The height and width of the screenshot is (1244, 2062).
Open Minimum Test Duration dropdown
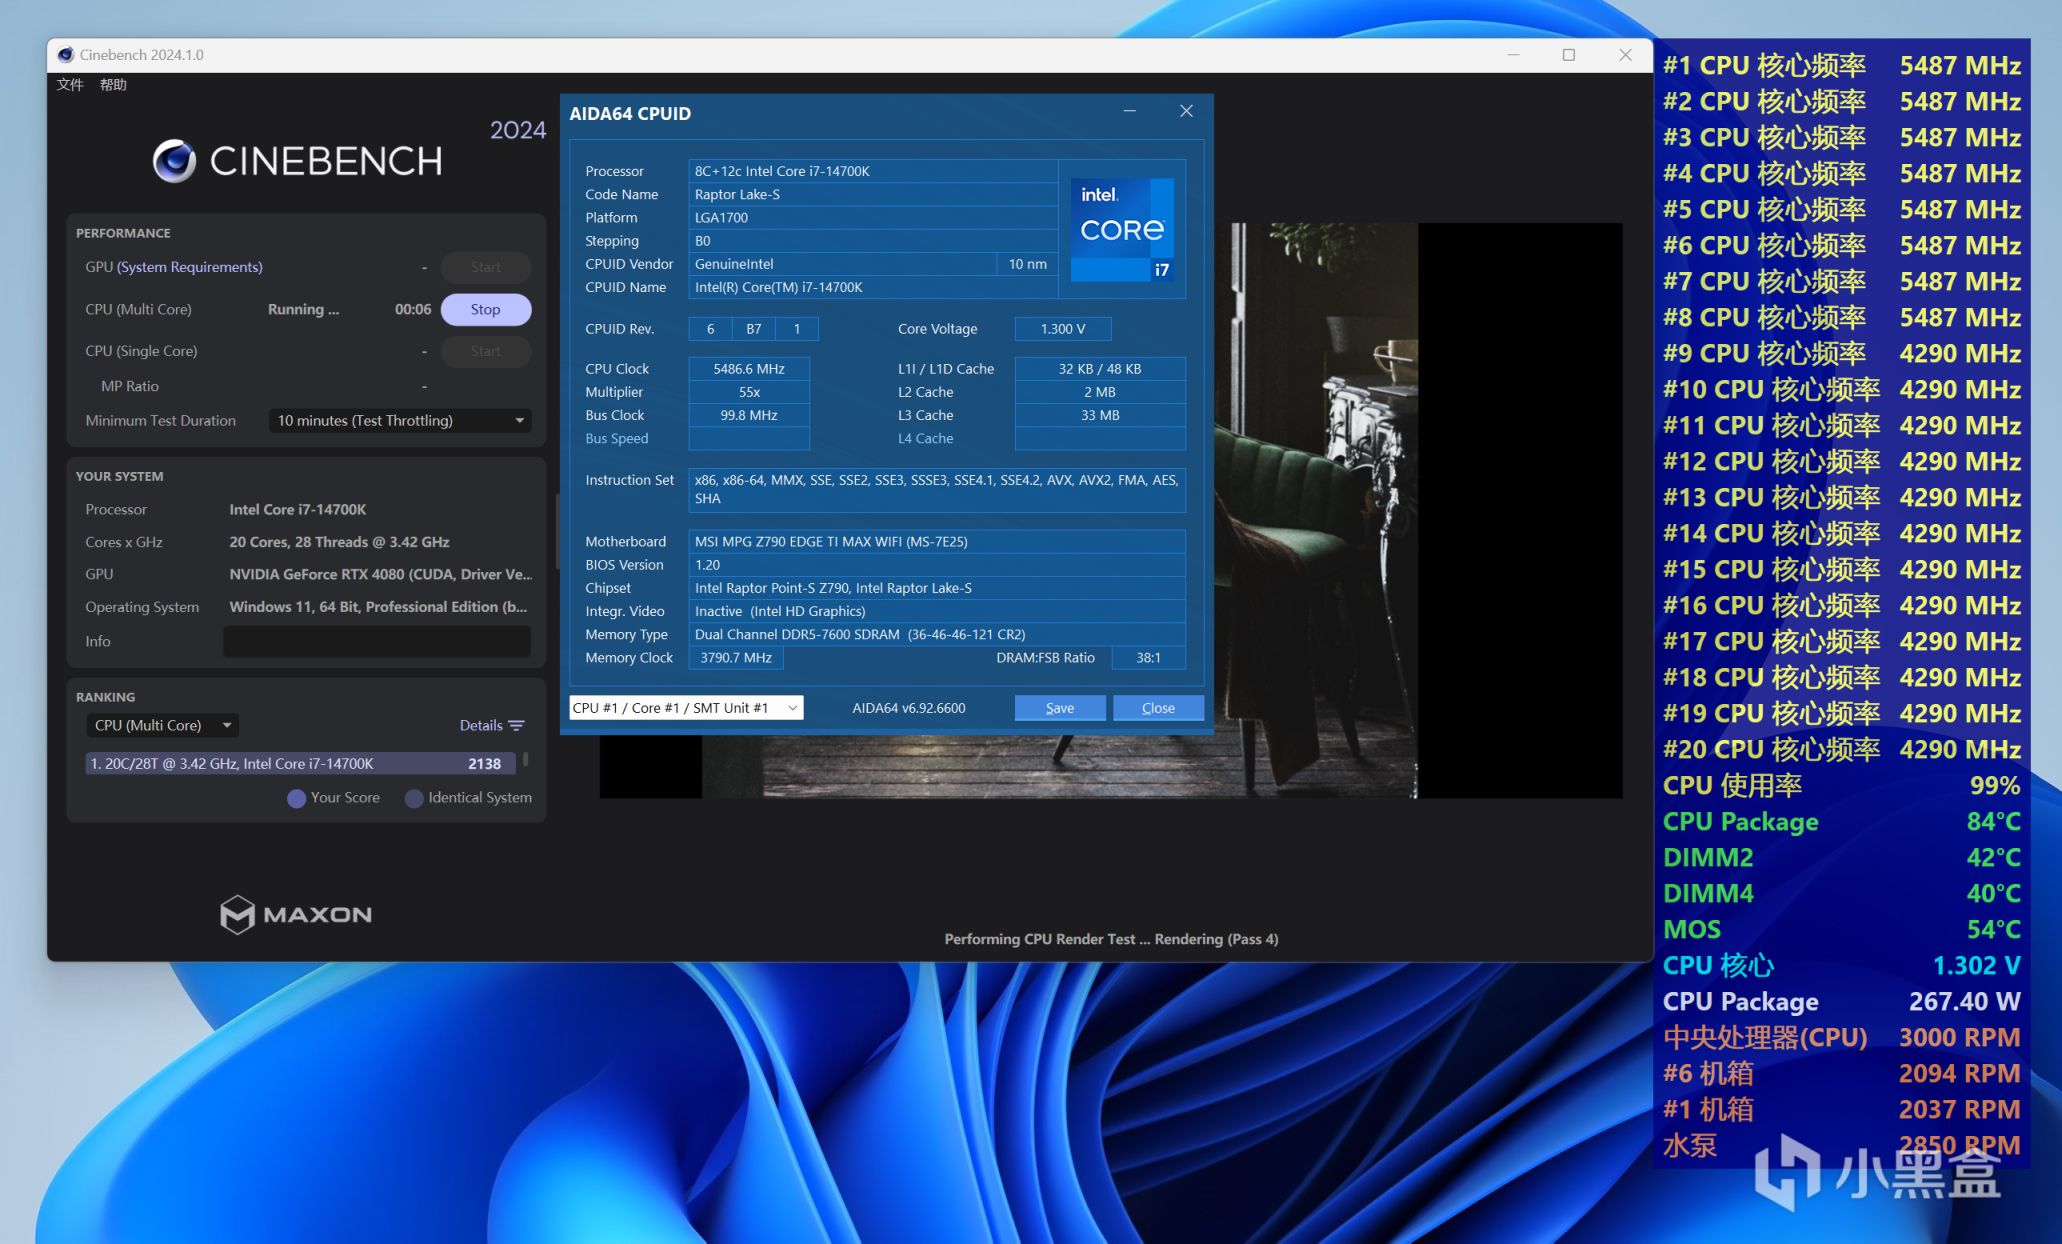pyautogui.click(x=399, y=421)
